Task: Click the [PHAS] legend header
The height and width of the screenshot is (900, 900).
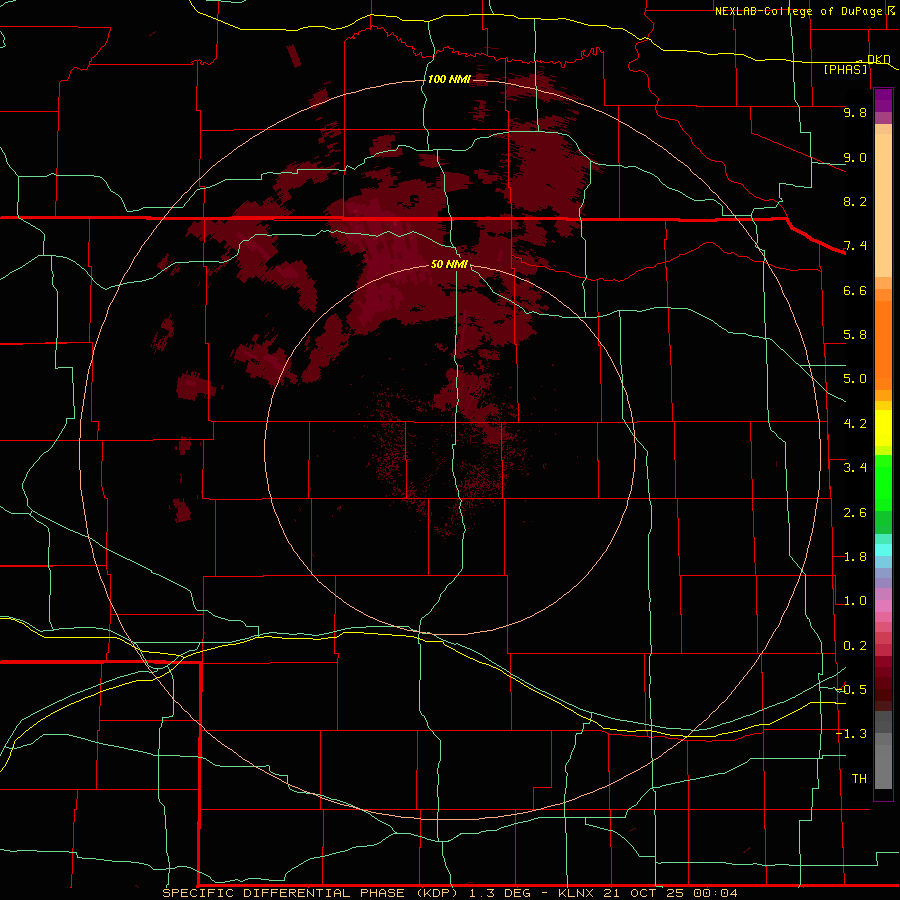Action: coord(845,69)
